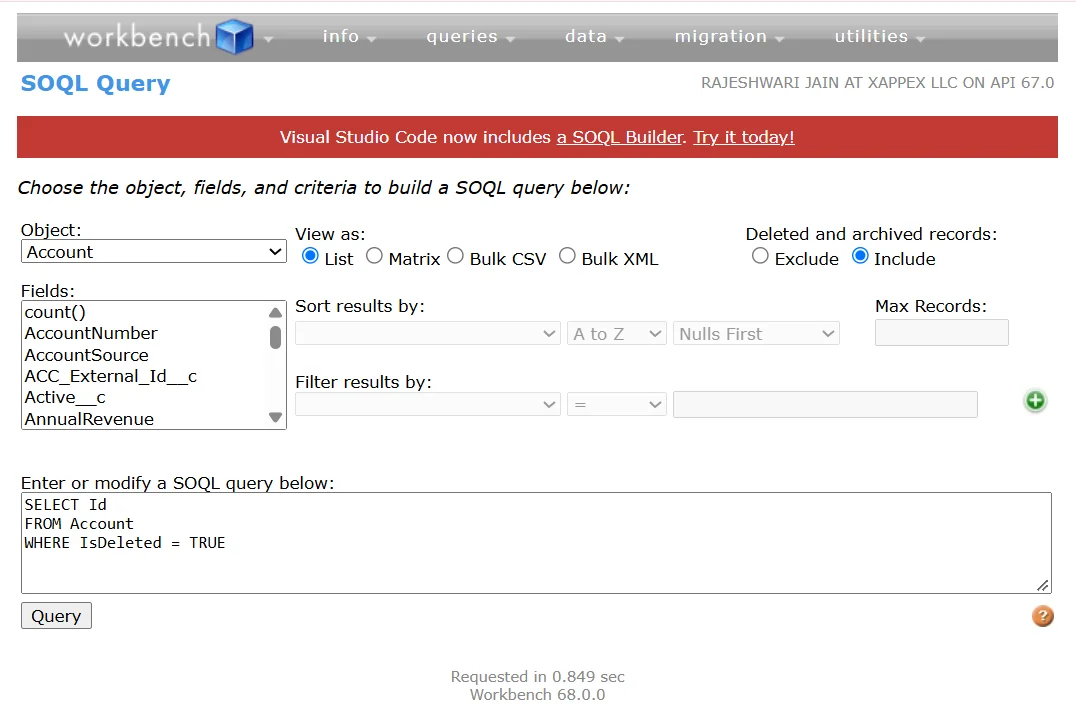Screen dimensions: 1076x722
Task: Open the Sort results by field dropdown
Action: pos(428,334)
